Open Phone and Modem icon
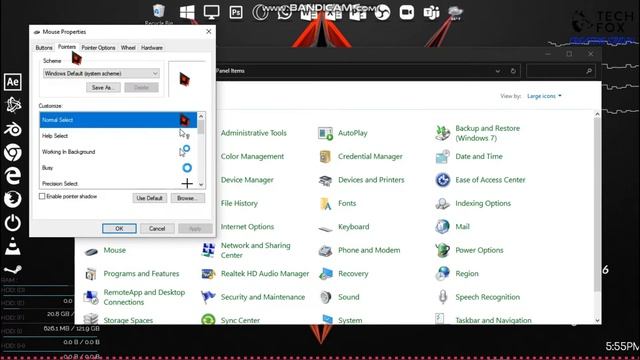The width and height of the screenshot is (640, 360). click(325, 250)
